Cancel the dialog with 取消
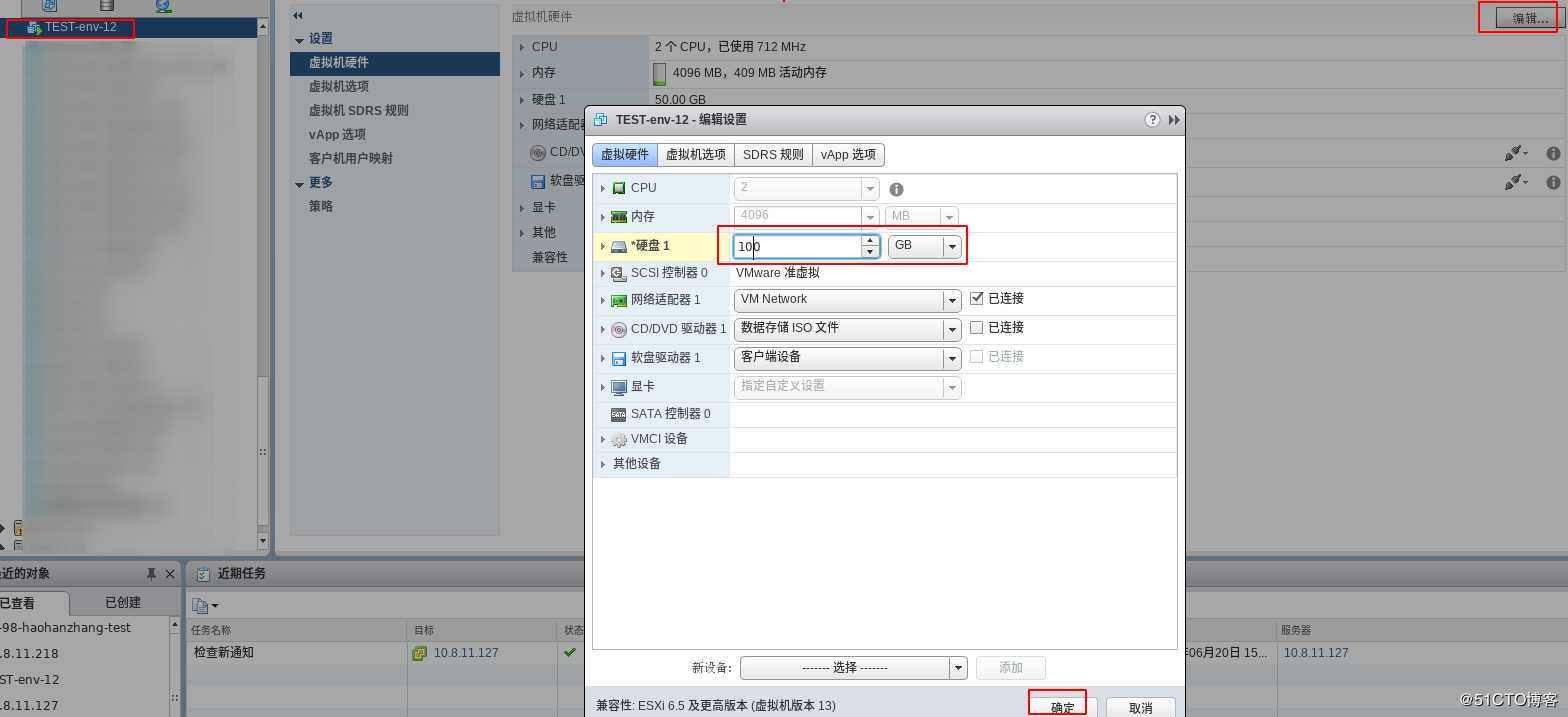The height and width of the screenshot is (717, 1568). pyautogui.click(x=1140, y=707)
